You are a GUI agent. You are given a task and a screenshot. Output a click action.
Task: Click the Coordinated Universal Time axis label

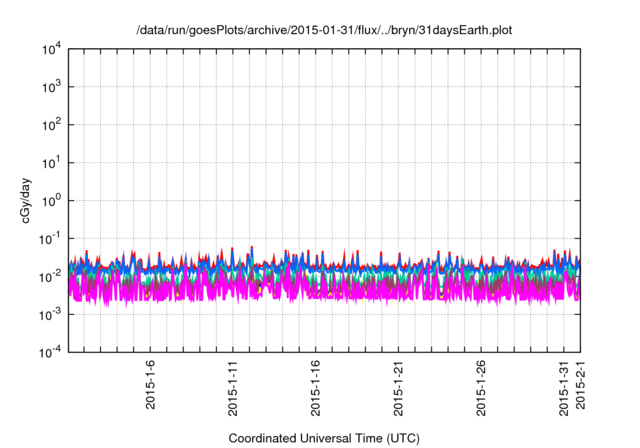pyautogui.click(x=324, y=438)
